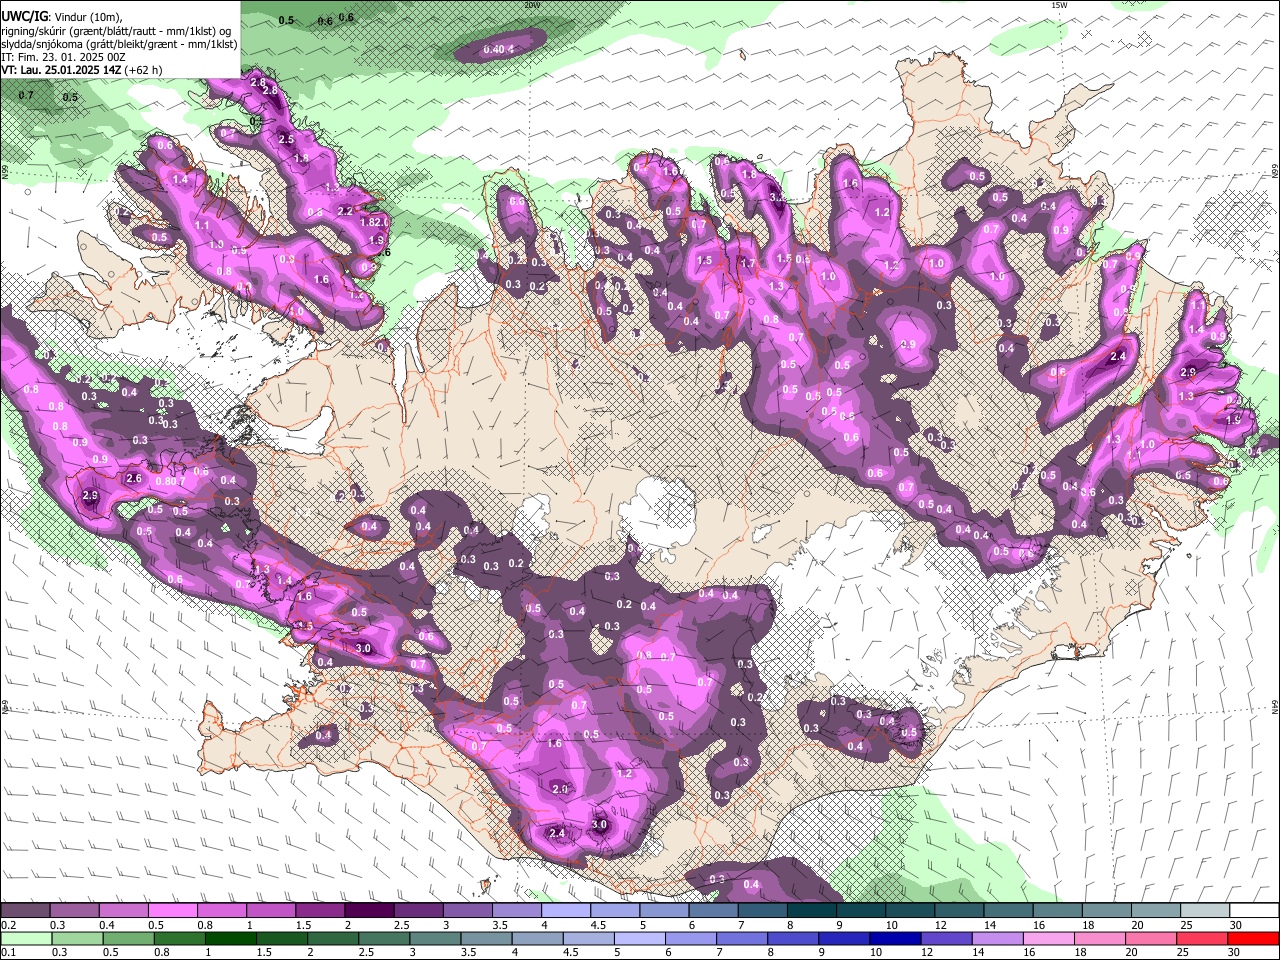Select rain legend swatch between 0.3 and 0.5
Viewport: 1280px width, 960px height.
(x=77, y=938)
